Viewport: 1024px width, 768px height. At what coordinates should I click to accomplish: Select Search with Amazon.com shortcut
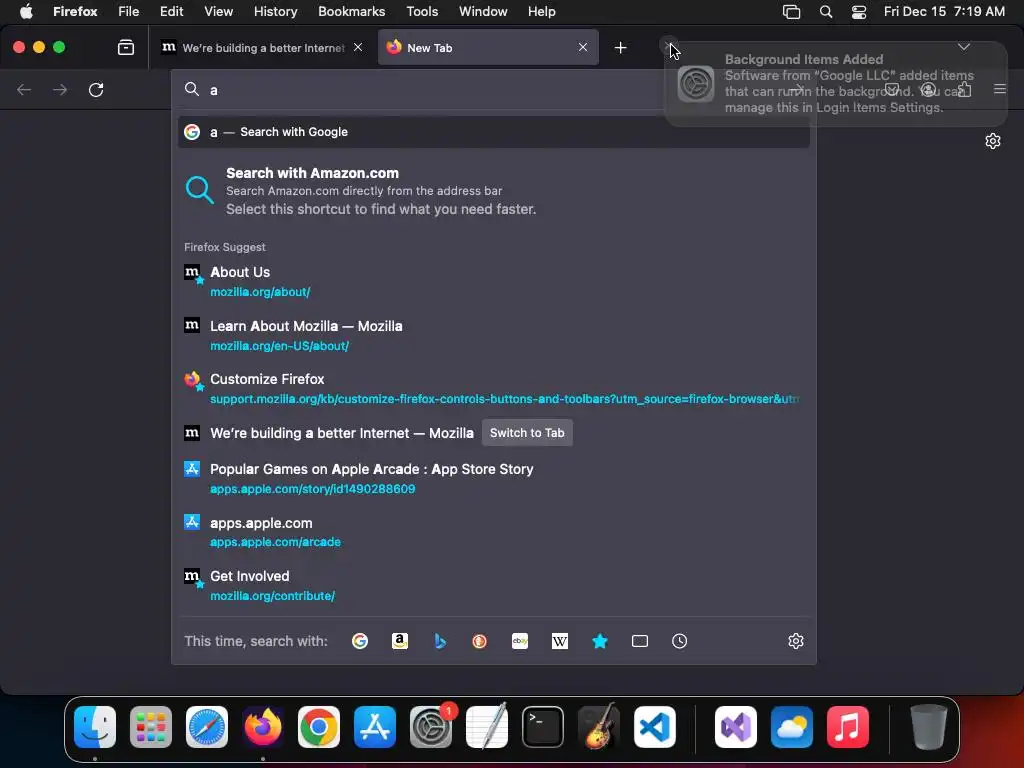click(494, 191)
